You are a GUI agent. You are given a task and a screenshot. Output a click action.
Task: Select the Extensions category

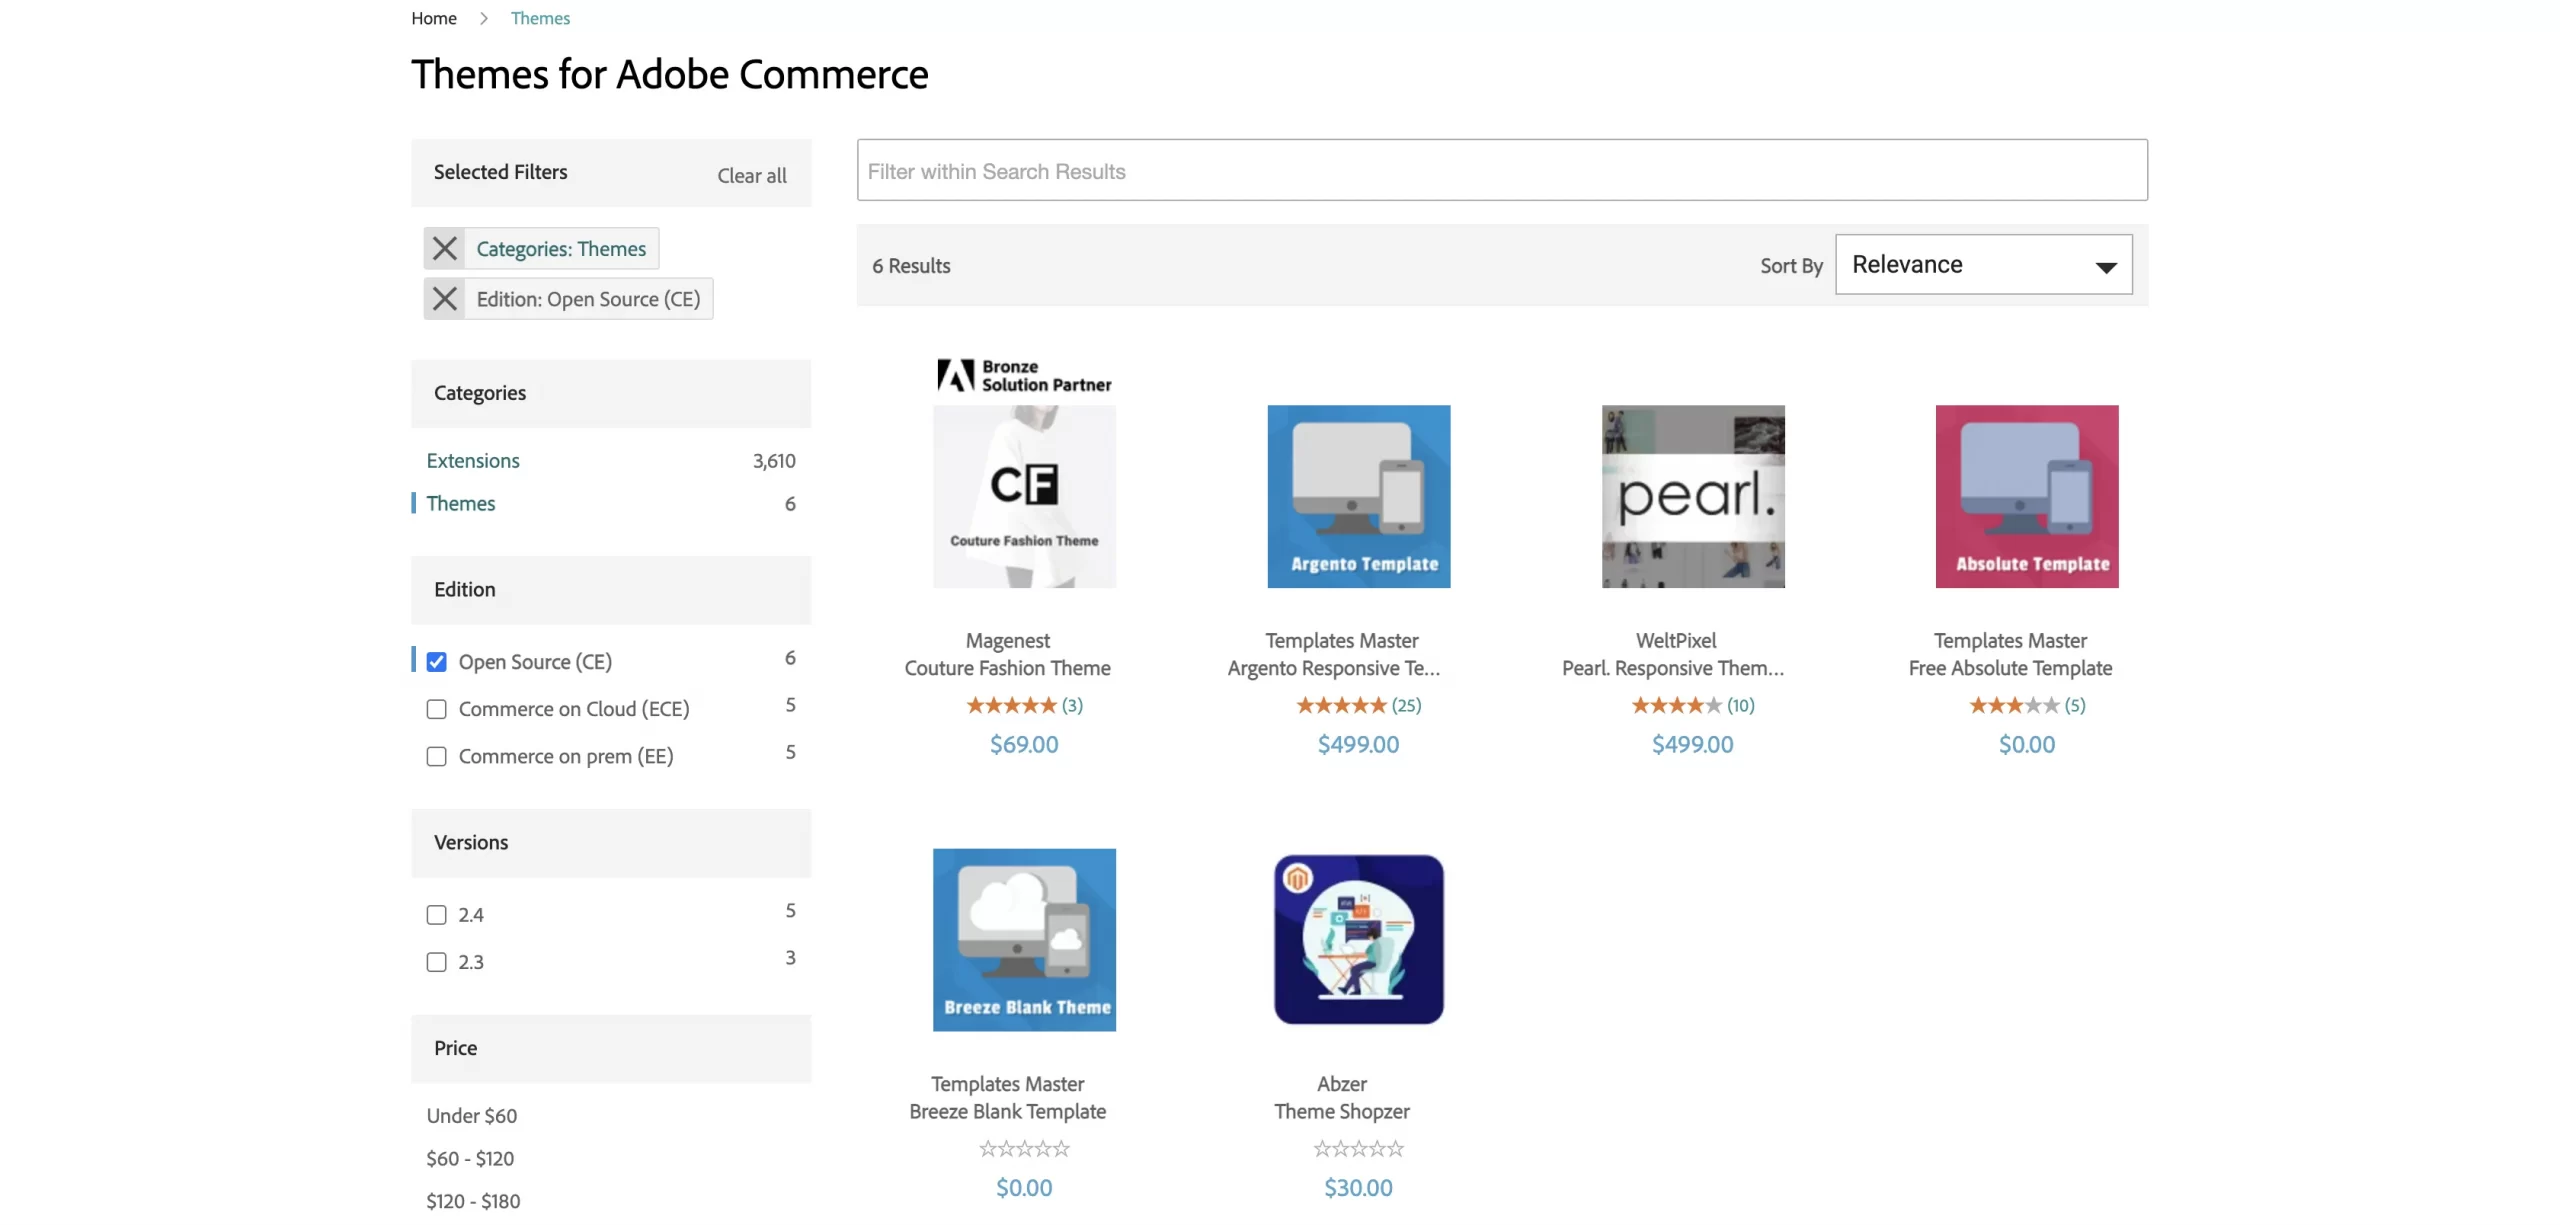(x=472, y=461)
